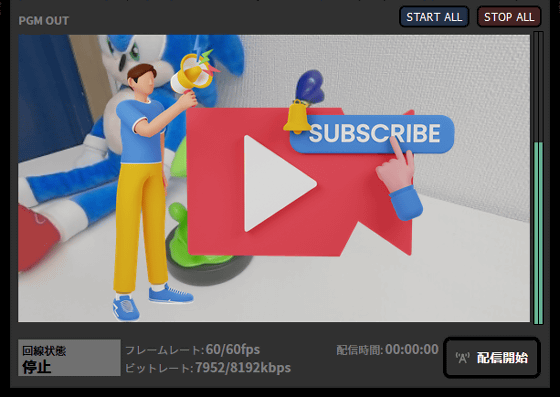
Task: Click the 回線状態 停止 status box
Action: tap(69, 357)
